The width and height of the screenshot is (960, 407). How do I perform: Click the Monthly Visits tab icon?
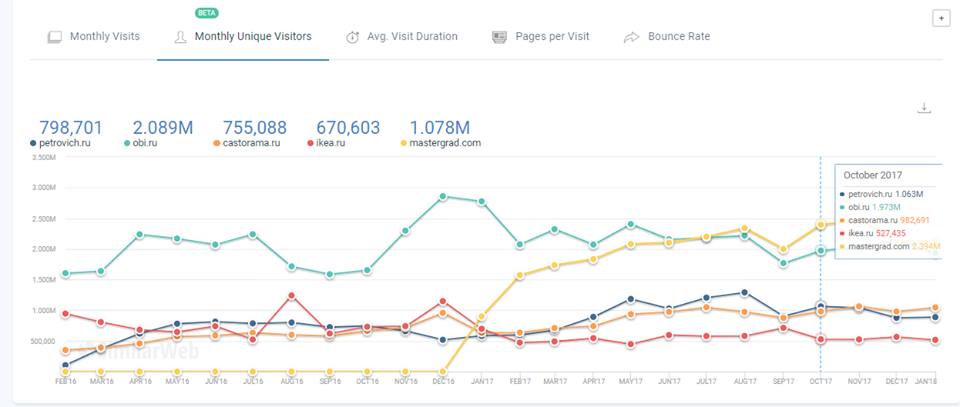click(x=55, y=37)
